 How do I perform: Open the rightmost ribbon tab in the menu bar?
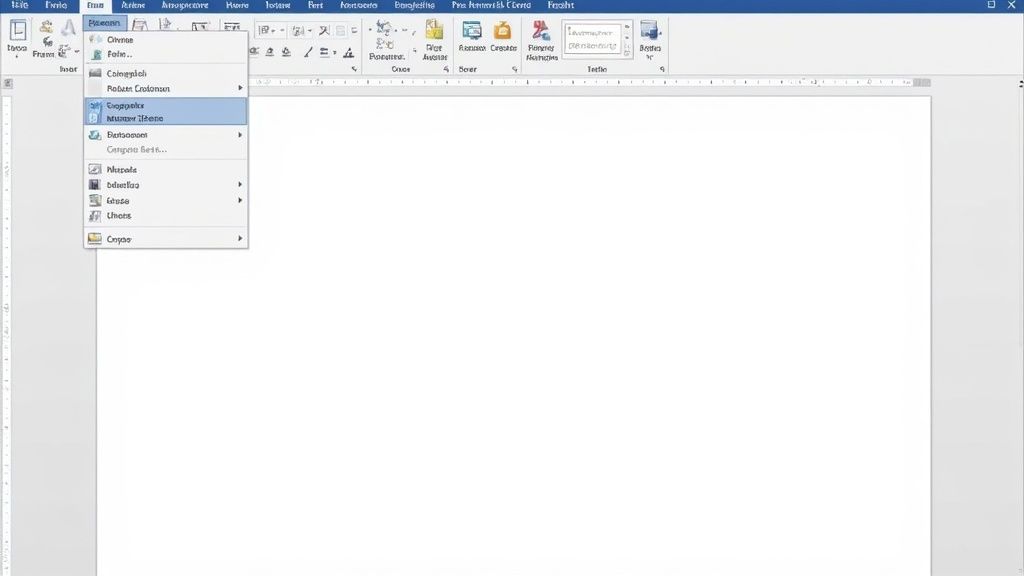[561, 5]
